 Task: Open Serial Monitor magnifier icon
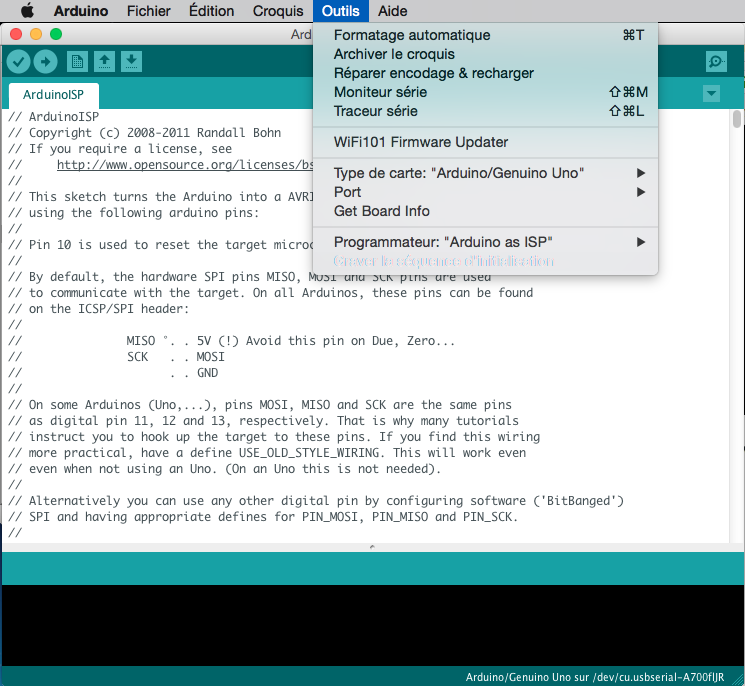(x=716, y=62)
